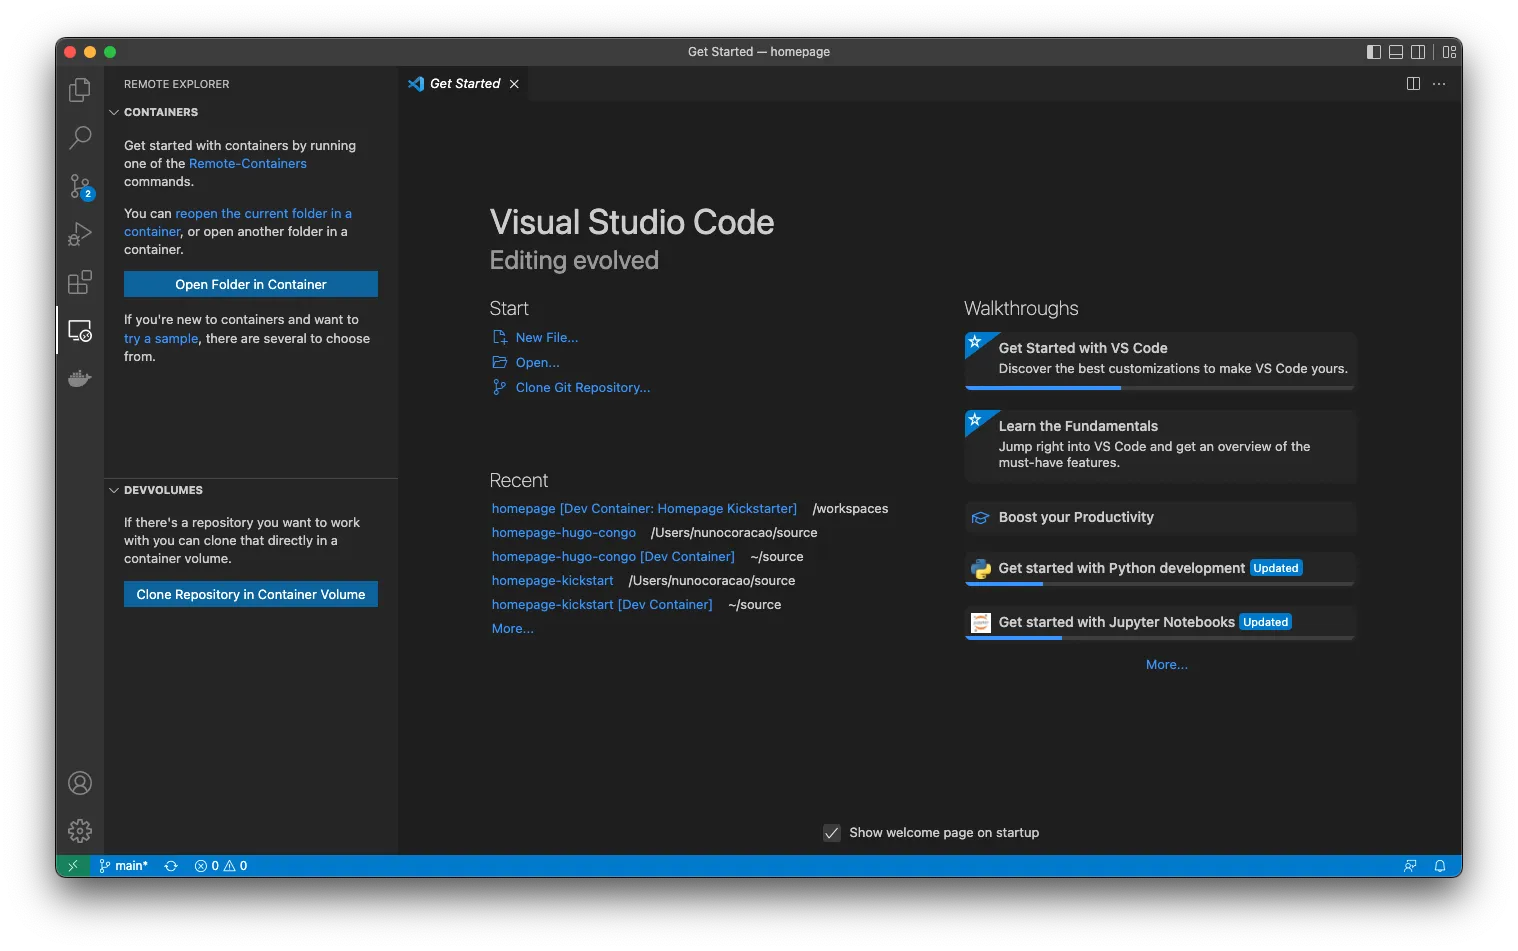Image resolution: width=1518 pixels, height=951 pixels.
Task: Select the Get Started editor tab
Action: point(464,84)
